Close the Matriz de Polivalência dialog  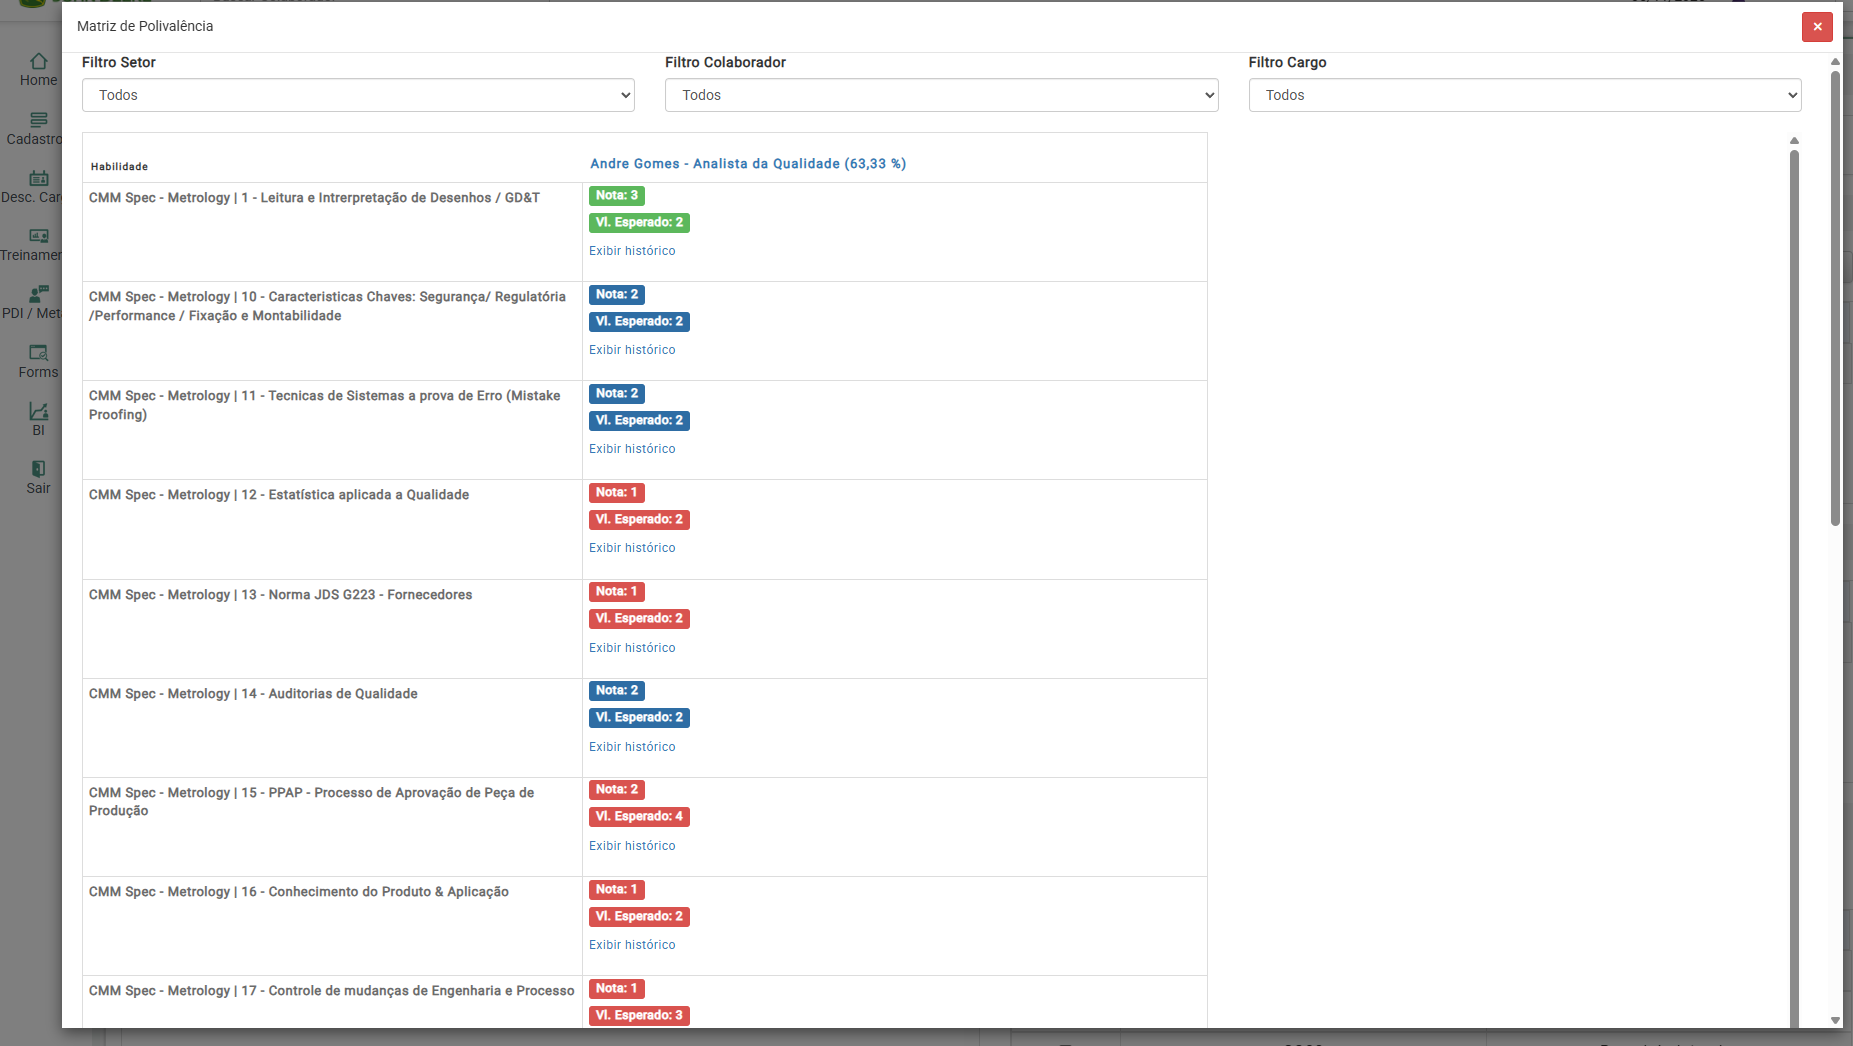(1817, 27)
